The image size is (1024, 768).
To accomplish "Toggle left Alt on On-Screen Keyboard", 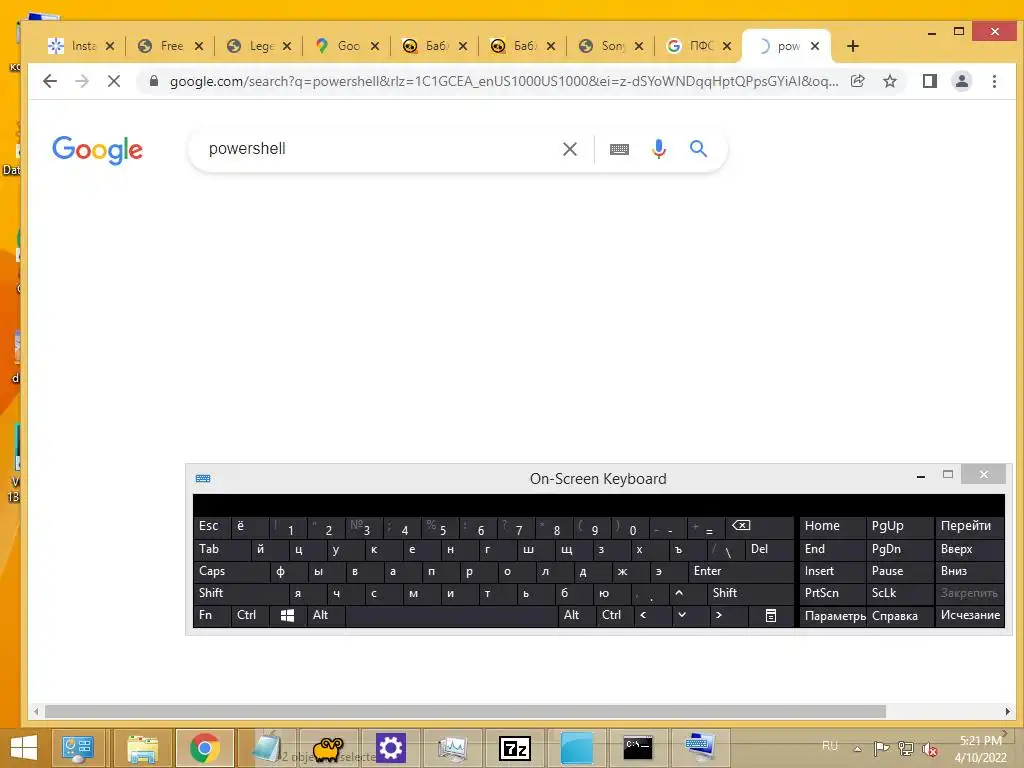I will (325, 615).
